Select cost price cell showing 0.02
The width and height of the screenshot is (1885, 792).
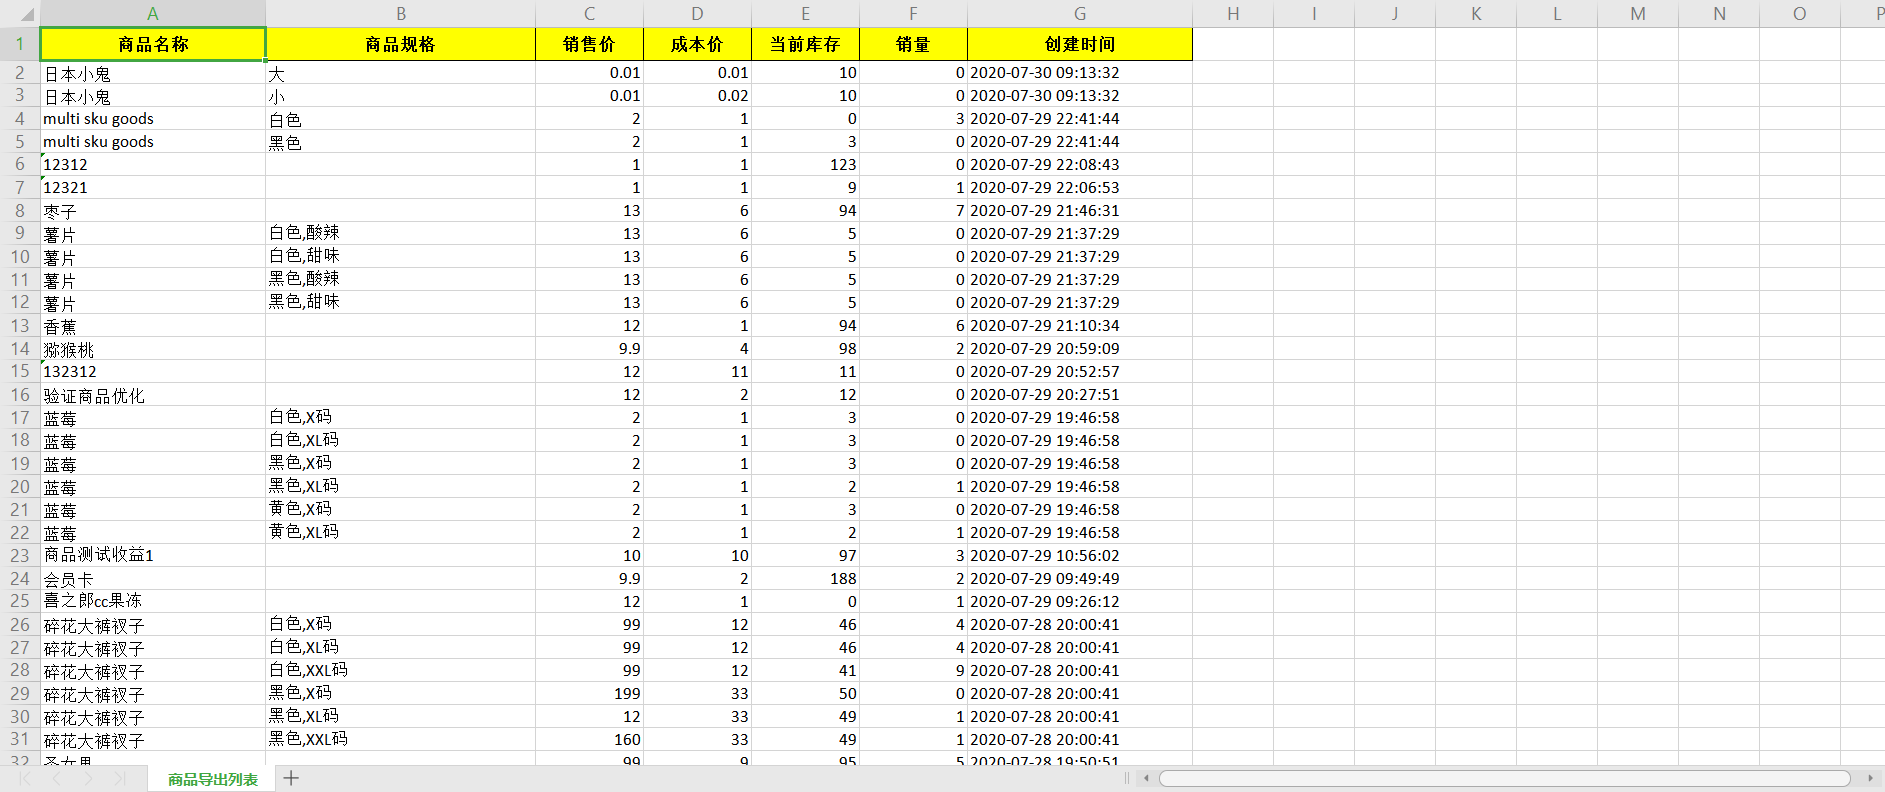(697, 95)
